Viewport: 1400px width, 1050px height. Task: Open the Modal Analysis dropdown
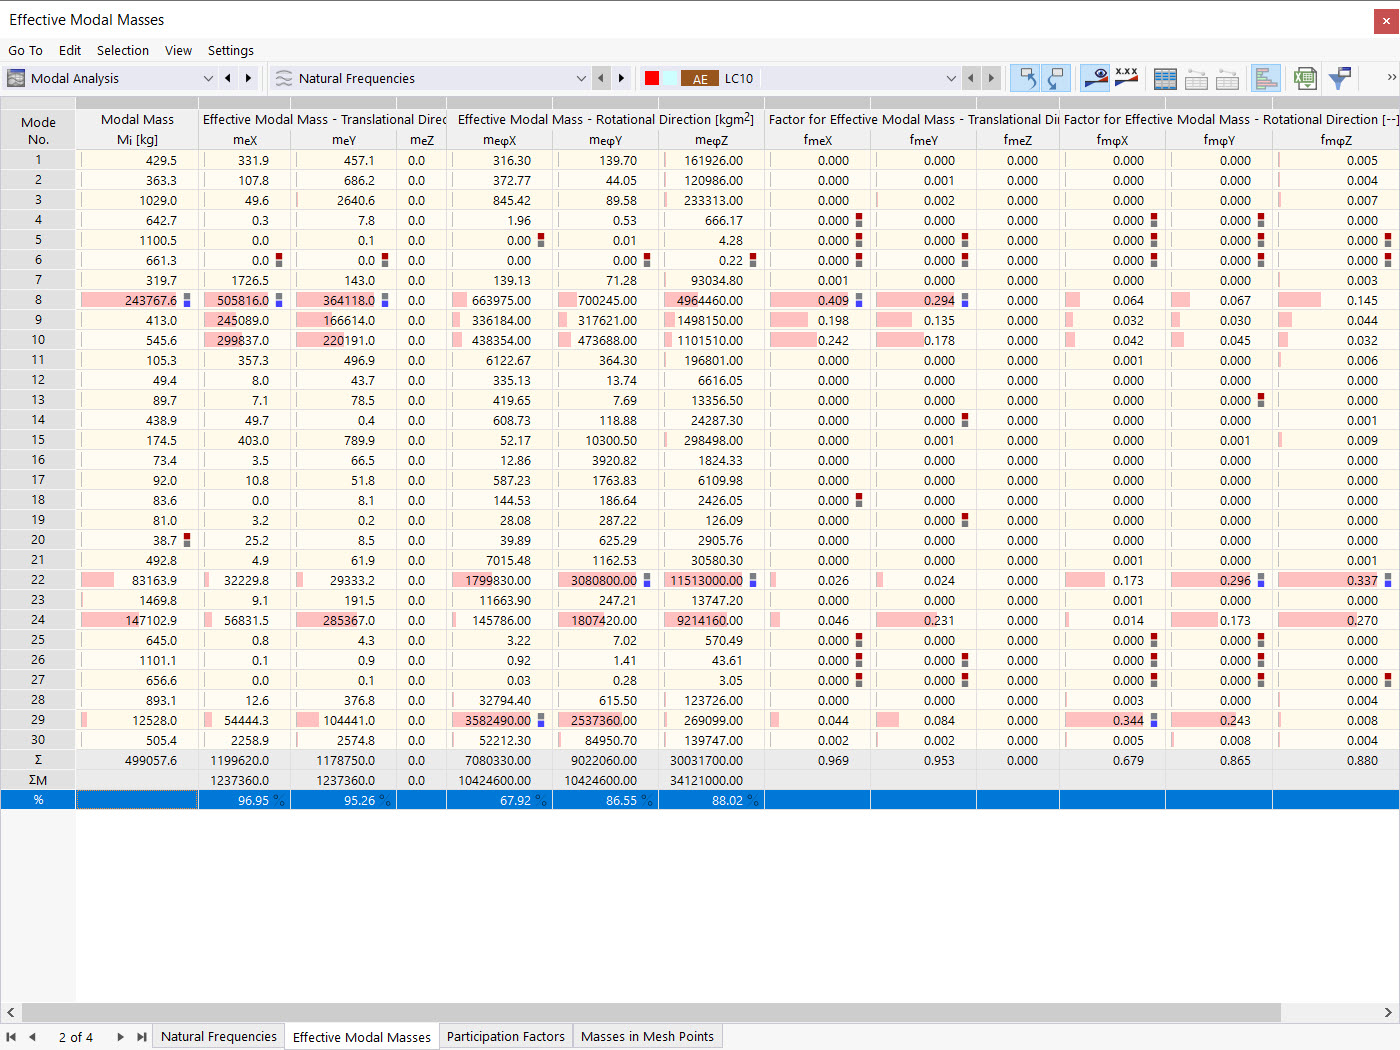point(110,78)
